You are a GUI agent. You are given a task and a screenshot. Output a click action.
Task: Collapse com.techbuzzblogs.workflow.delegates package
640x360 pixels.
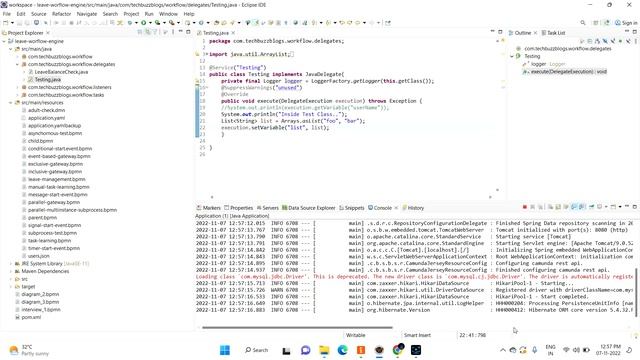tap(18, 64)
